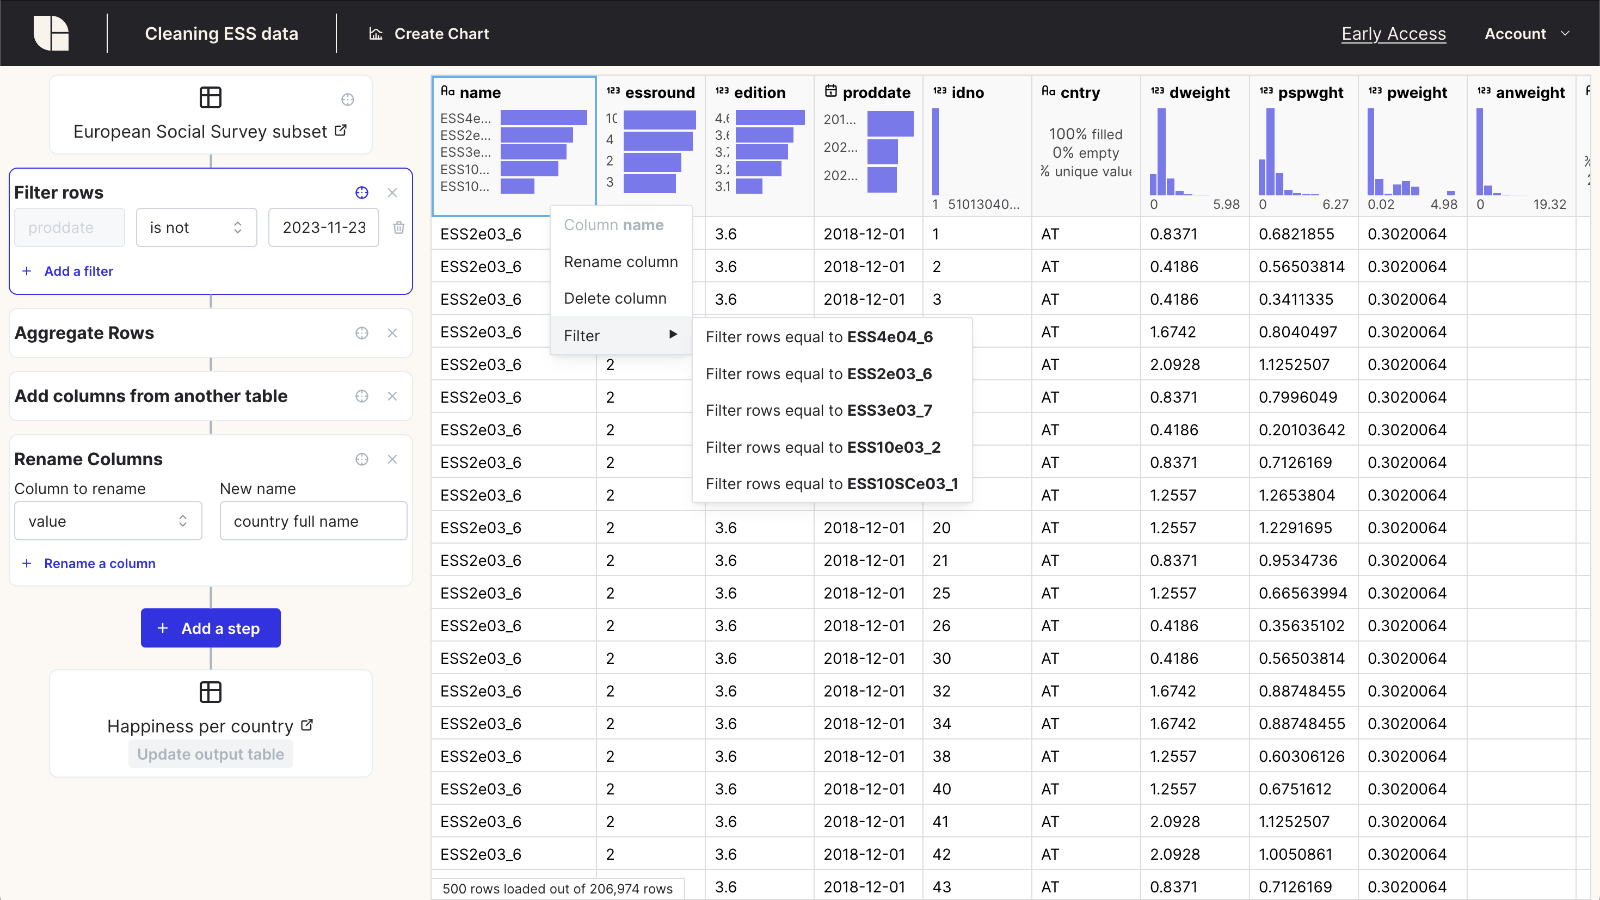Click target icon on Rename Columns step
Screen dimensions: 1600x900
point(362,459)
